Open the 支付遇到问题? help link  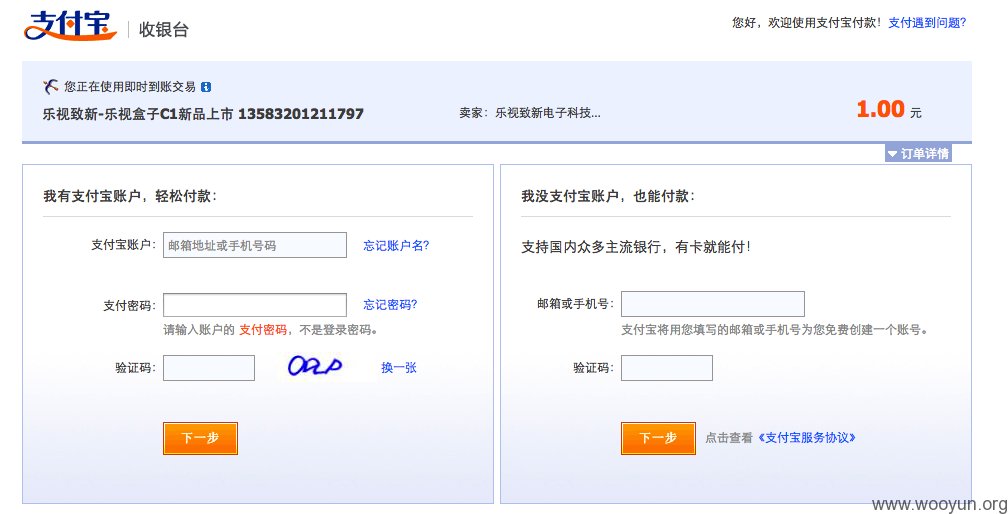927,23
